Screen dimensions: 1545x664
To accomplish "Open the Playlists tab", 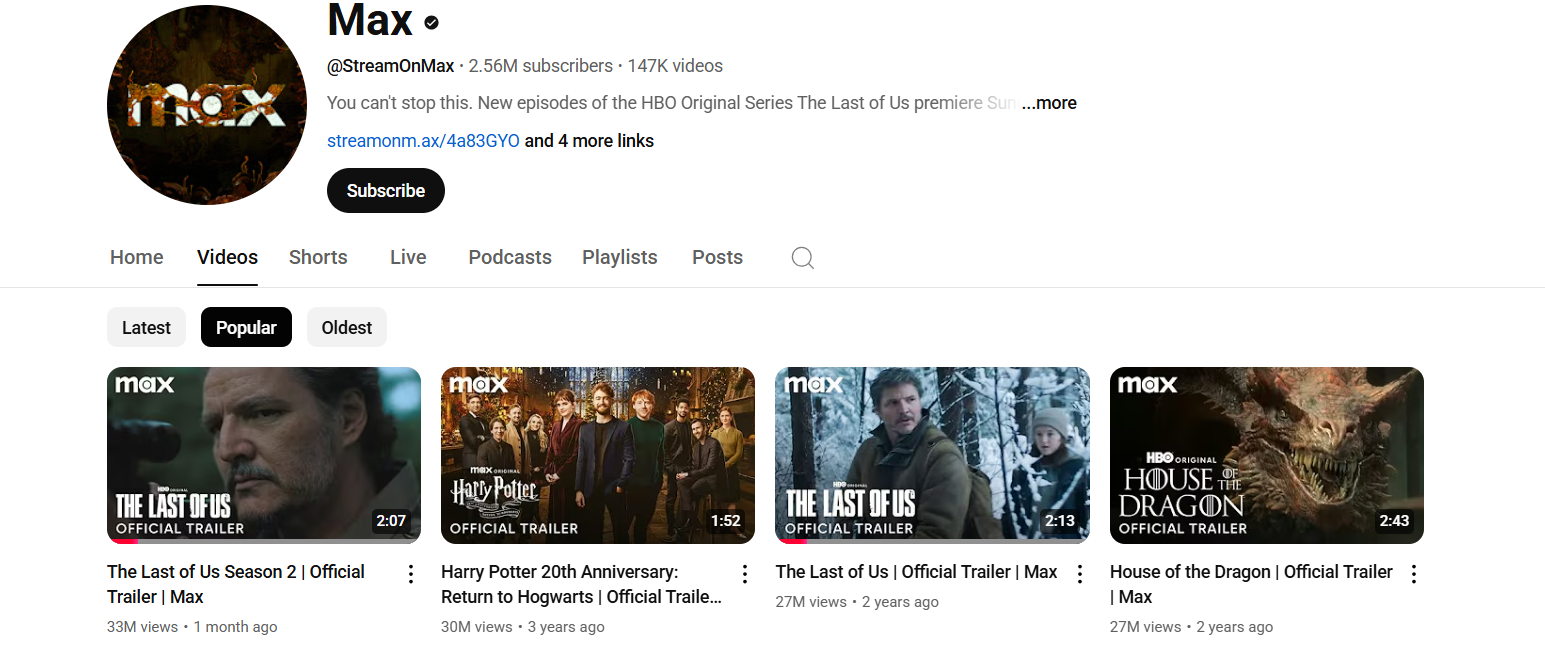I will coord(620,257).
